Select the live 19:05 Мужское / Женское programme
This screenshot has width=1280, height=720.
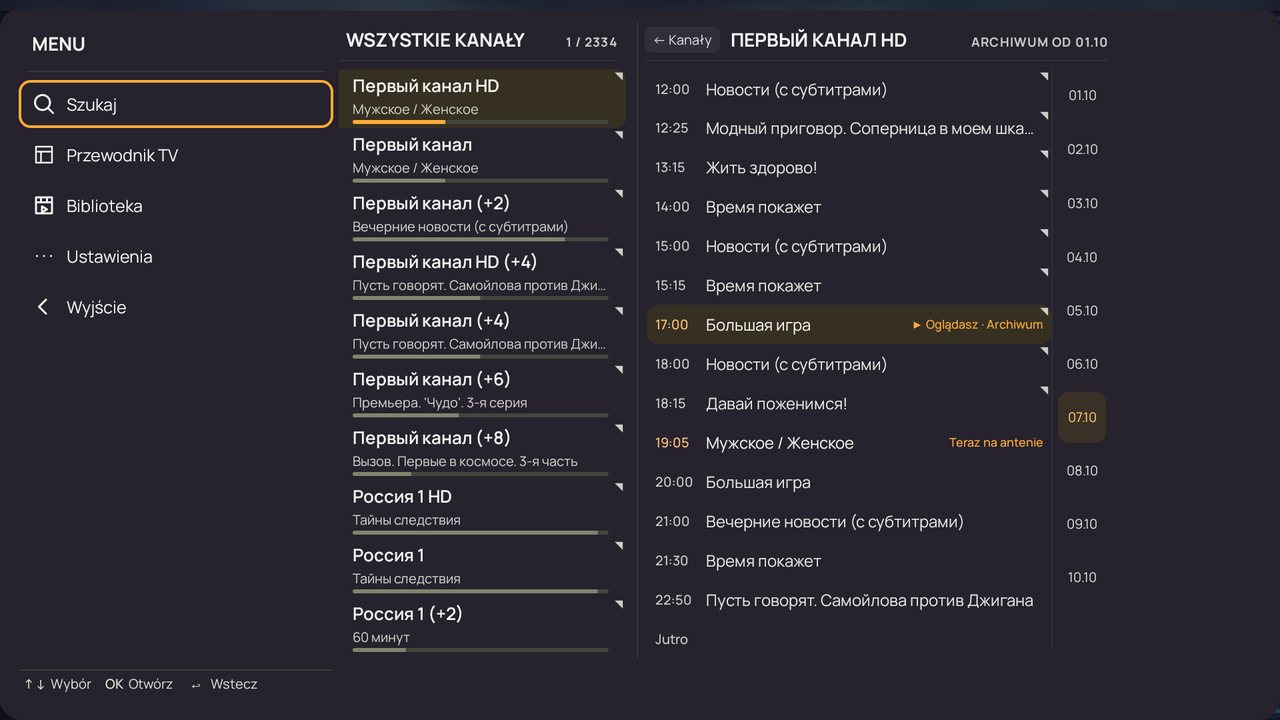pos(849,443)
